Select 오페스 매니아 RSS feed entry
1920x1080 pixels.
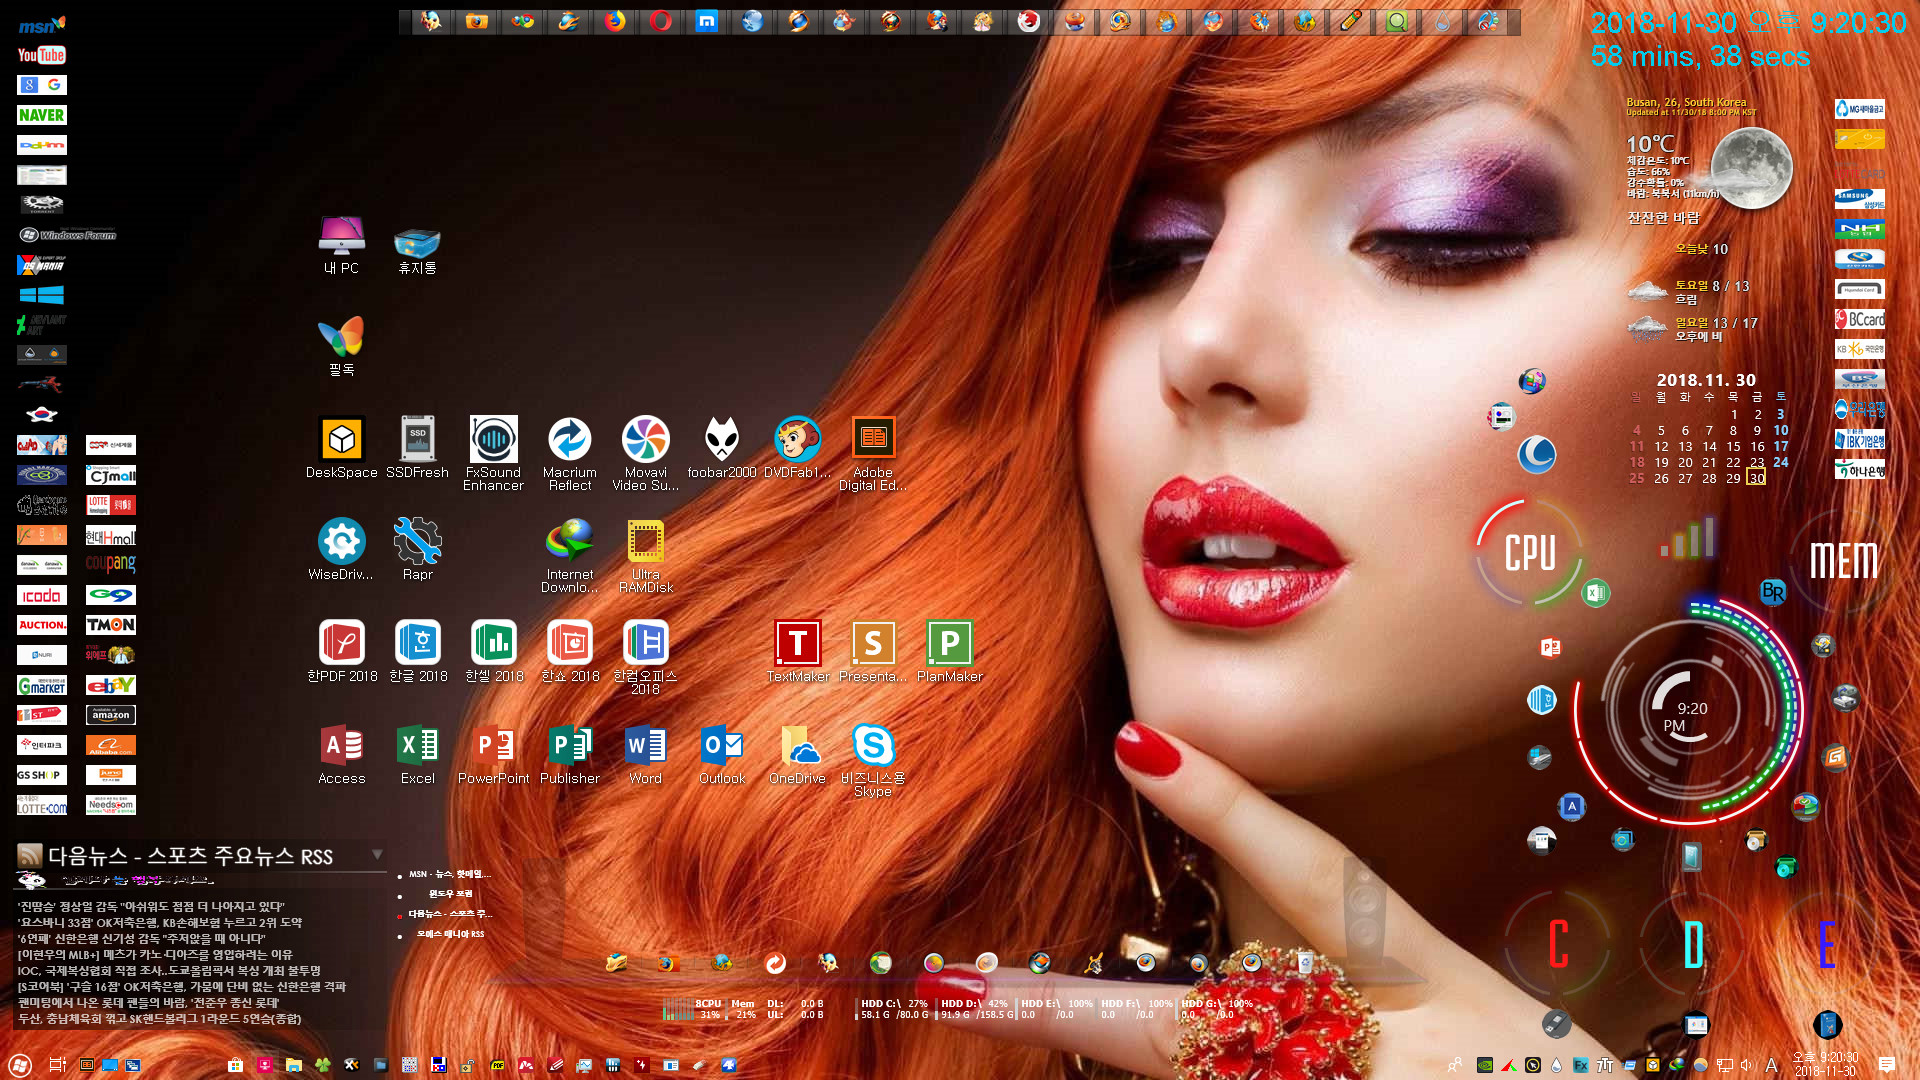[450, 934]
